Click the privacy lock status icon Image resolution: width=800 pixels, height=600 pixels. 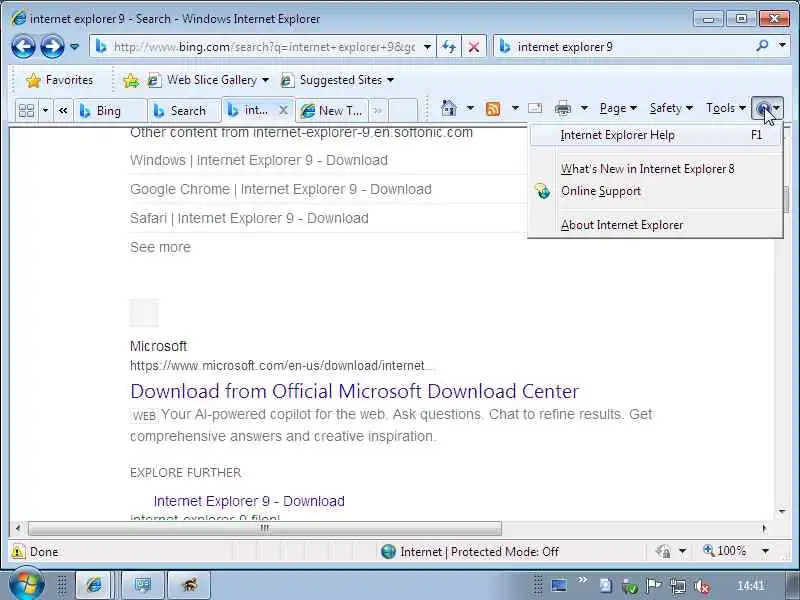[x=663, y=551]
